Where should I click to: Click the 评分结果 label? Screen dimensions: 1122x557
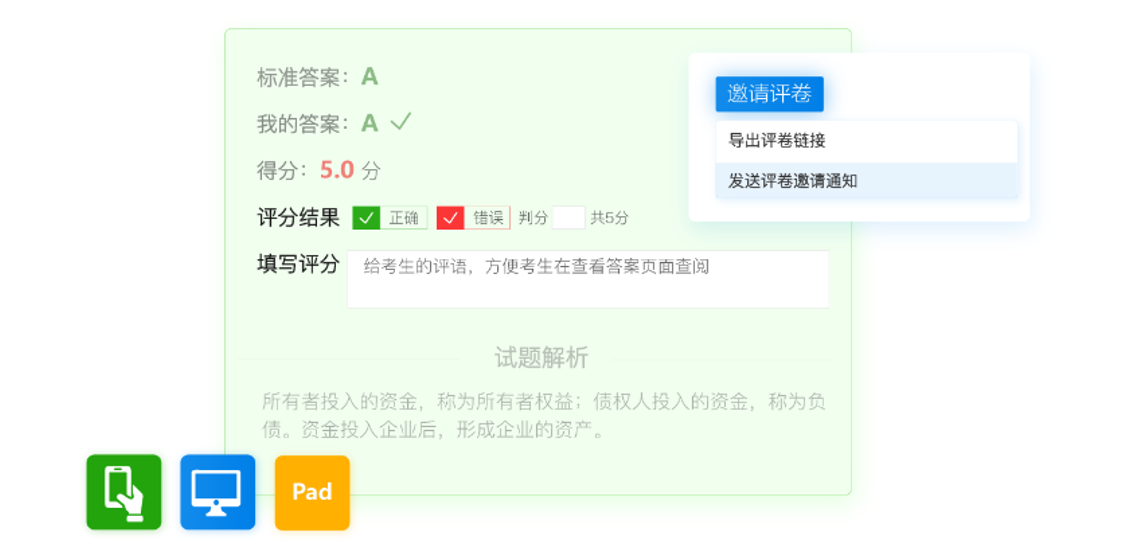tap(298, 217)
